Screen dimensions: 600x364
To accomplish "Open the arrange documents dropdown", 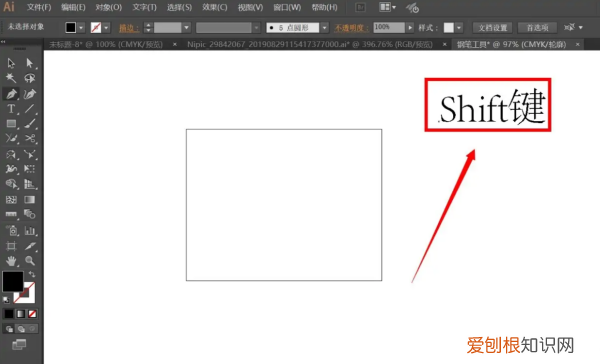I will point(388,7).
